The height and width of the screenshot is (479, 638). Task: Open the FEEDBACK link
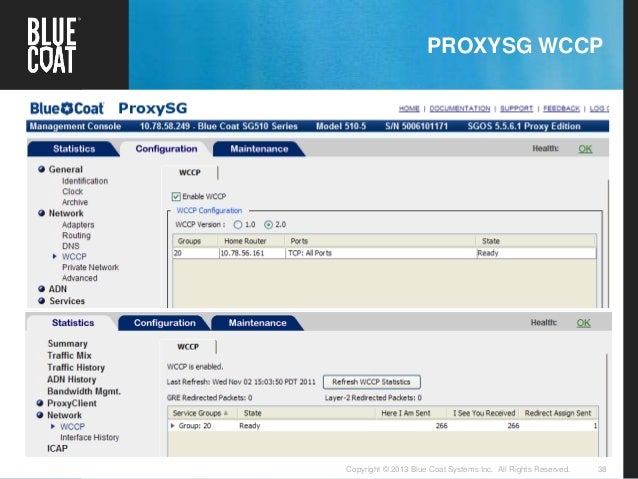point(561,109)
